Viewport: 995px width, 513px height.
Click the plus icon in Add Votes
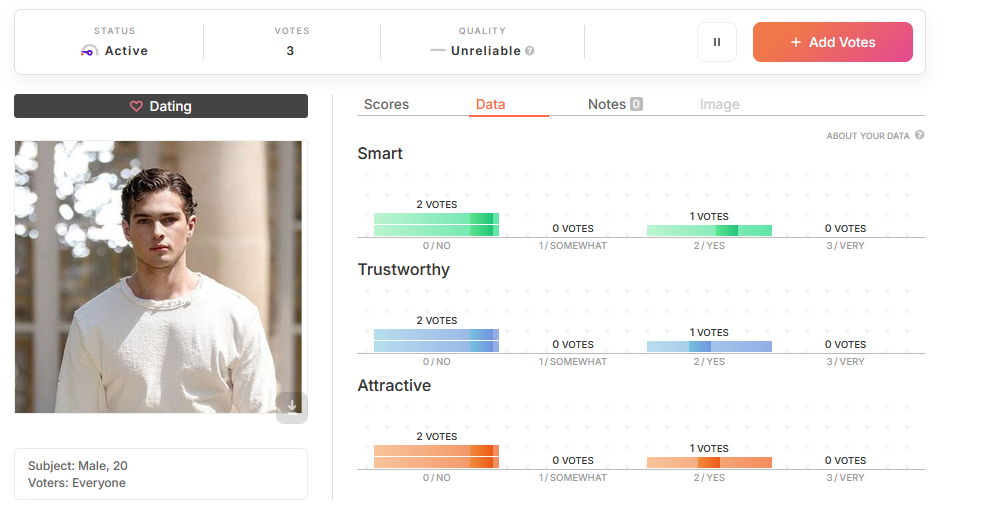pos(796,42)
